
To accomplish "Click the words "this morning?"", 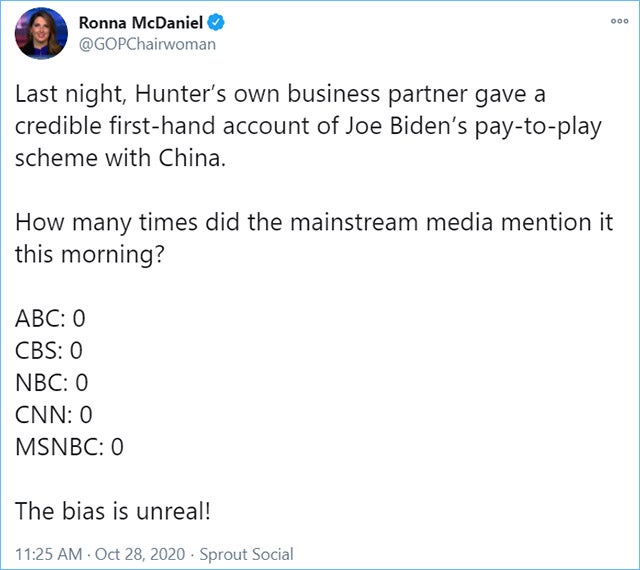I will tap(81, 255).
